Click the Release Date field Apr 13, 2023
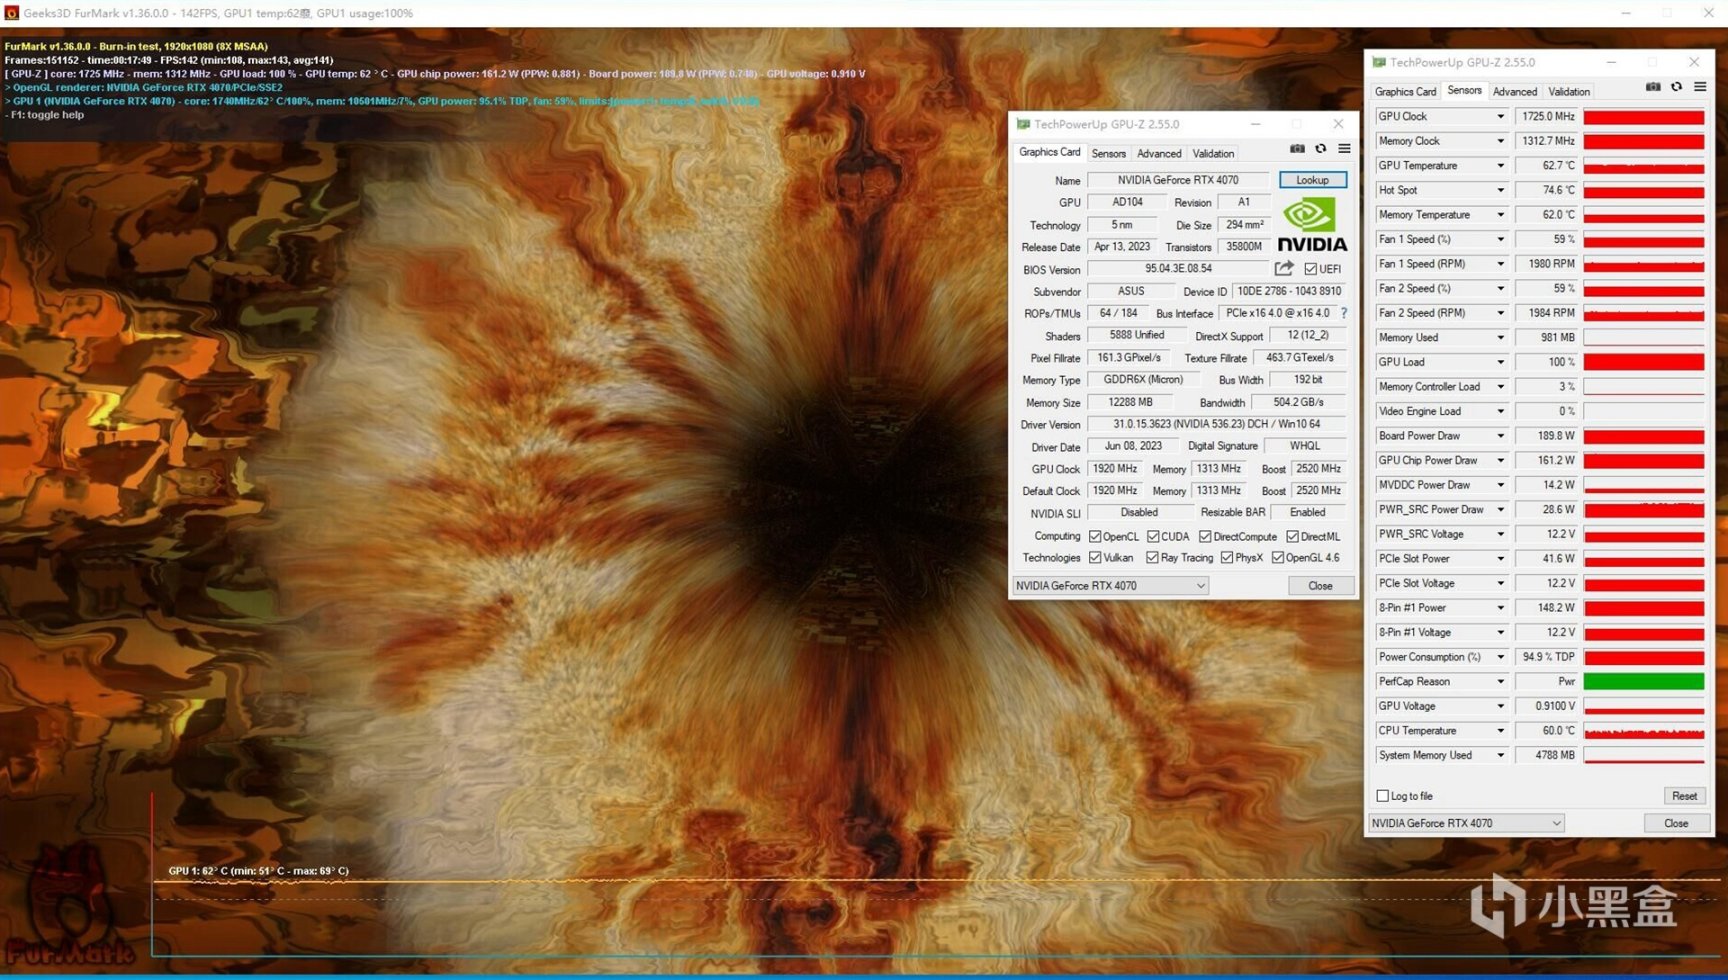Image resolution: width=1728 pixels, height=980 pixels. (1122, 247)
